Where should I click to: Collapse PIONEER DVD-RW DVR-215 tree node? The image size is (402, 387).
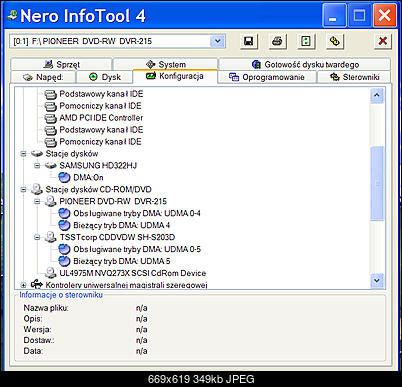(x=37, y=201)
